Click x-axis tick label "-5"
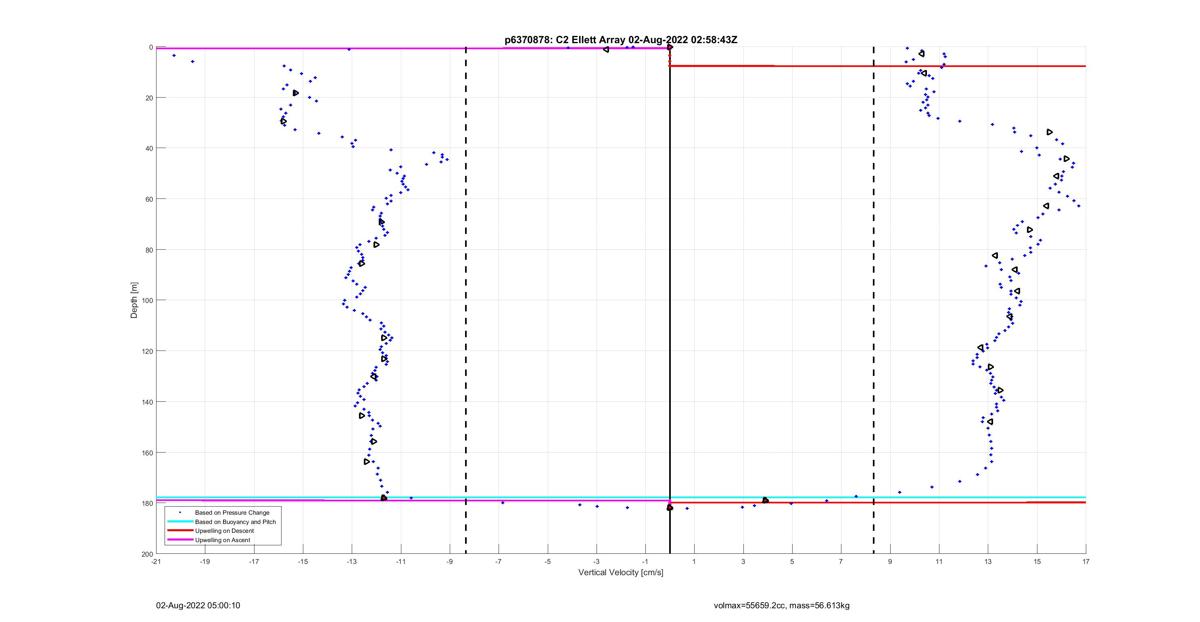The width and height of the screenshot is (1200, 622). [x=548, y=561]
